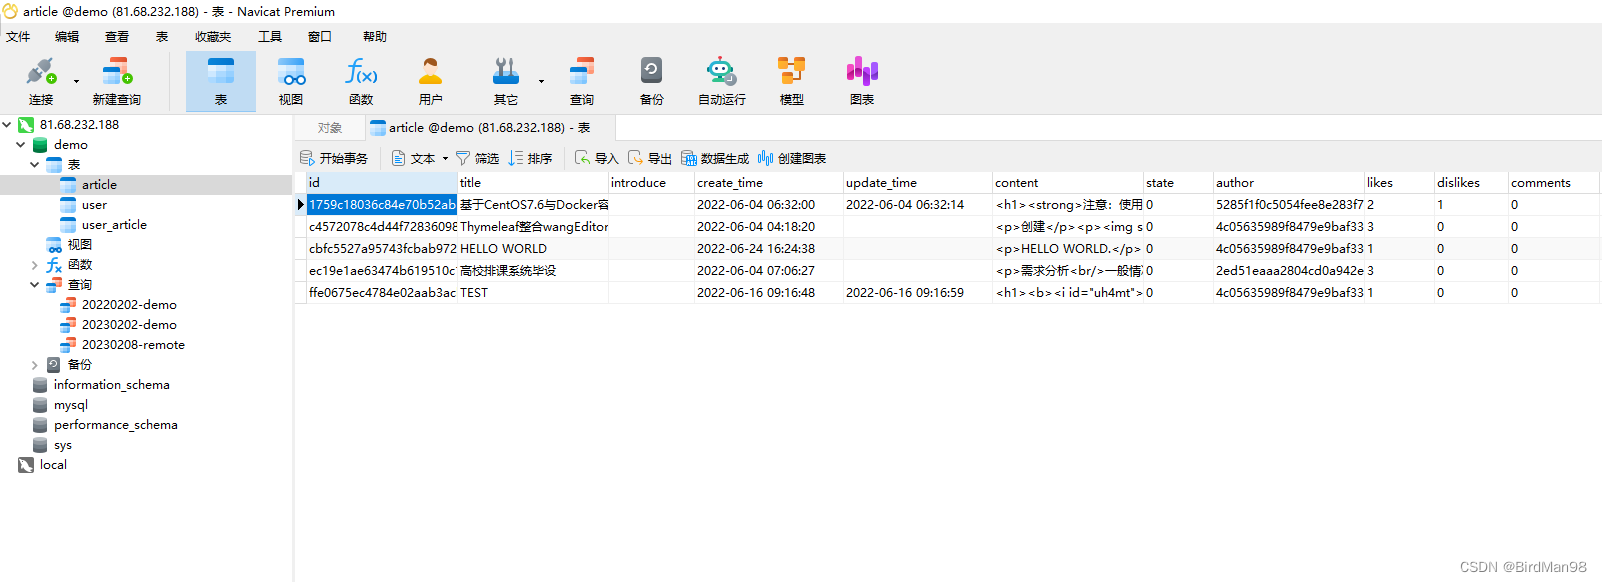Open the 查看 menu
1602x582 pixels.
117,37
